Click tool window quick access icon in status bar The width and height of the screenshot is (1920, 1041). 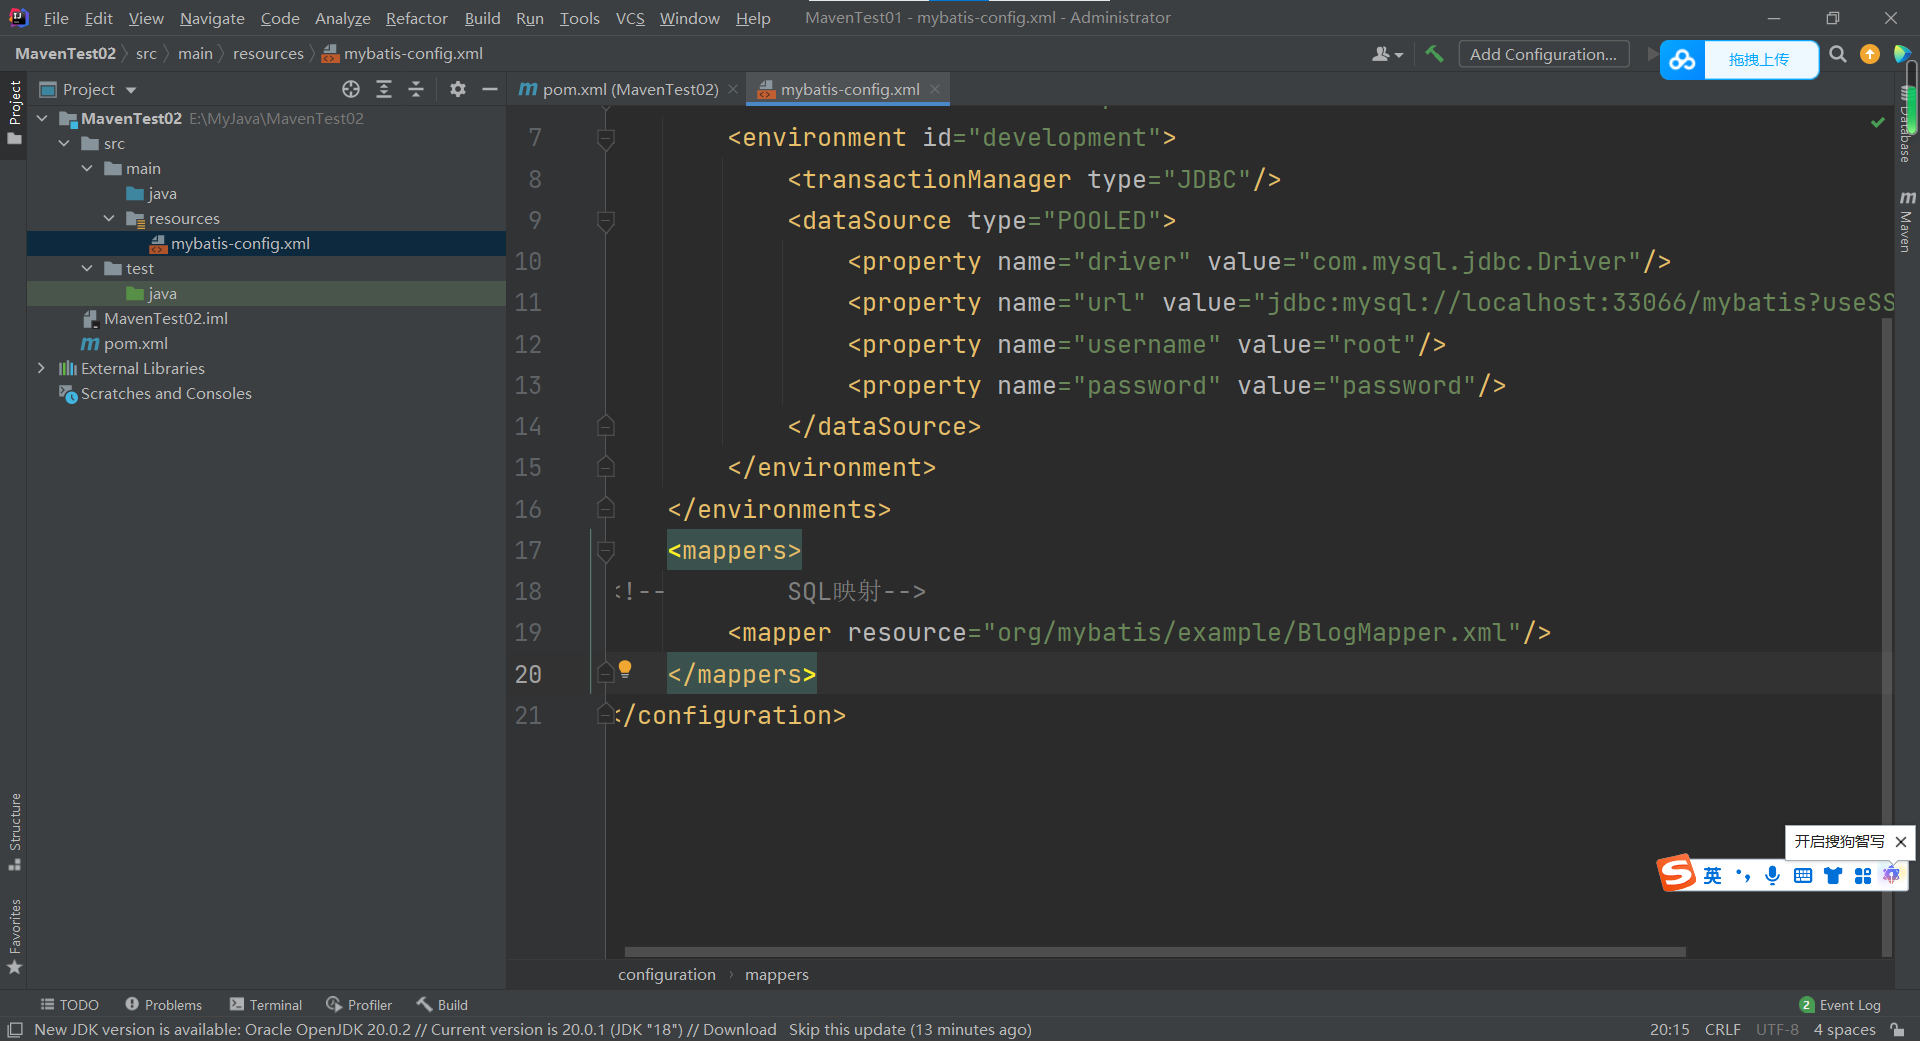[x=15, y=1030]
